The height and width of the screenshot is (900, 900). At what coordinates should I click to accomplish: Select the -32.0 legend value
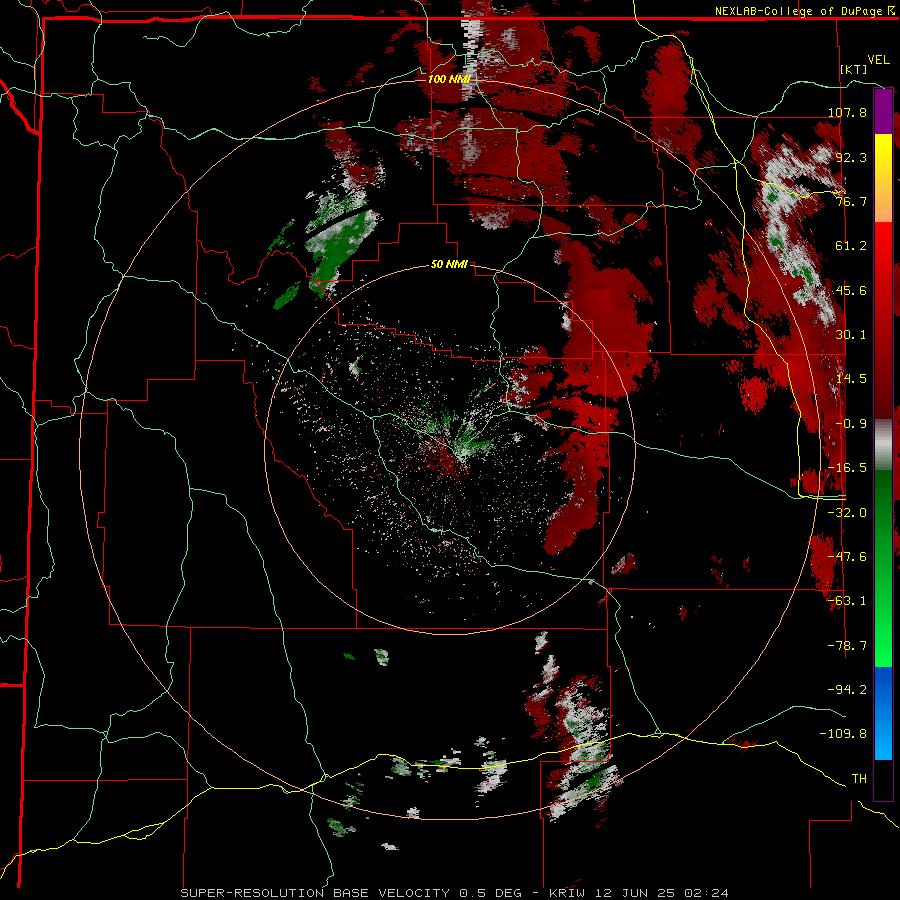click(847, 513)
